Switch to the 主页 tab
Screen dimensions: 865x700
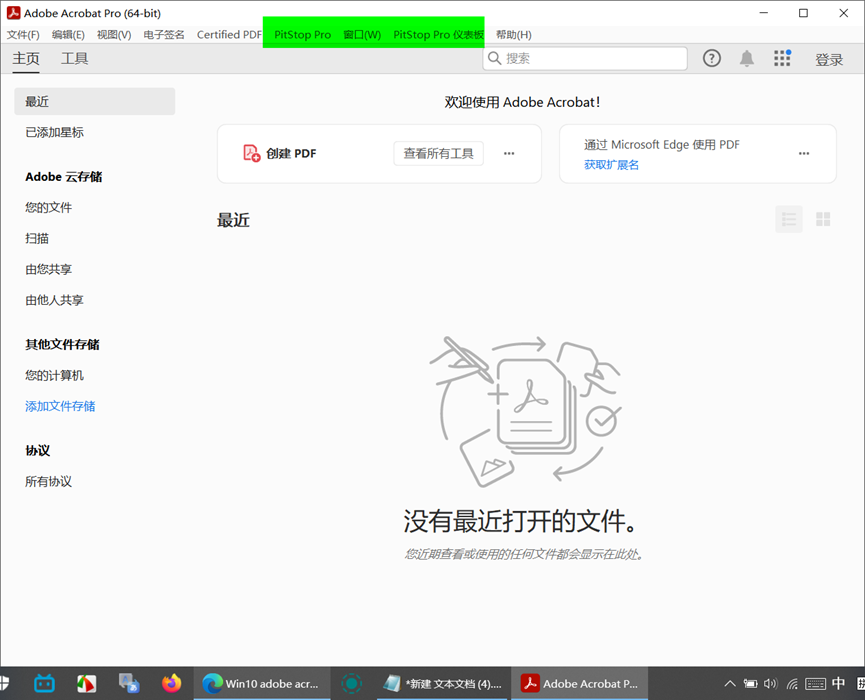pos(26,58)
